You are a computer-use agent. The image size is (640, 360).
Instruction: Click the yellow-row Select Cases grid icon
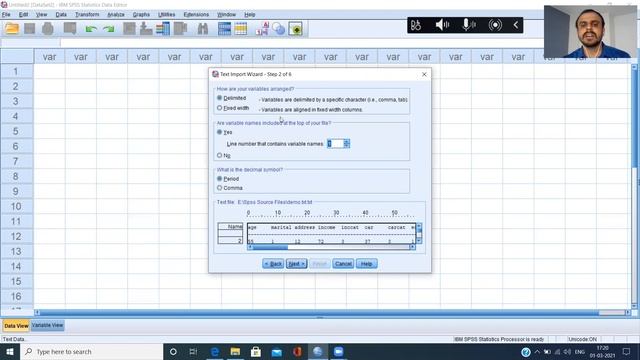click(x=241, y=29)
